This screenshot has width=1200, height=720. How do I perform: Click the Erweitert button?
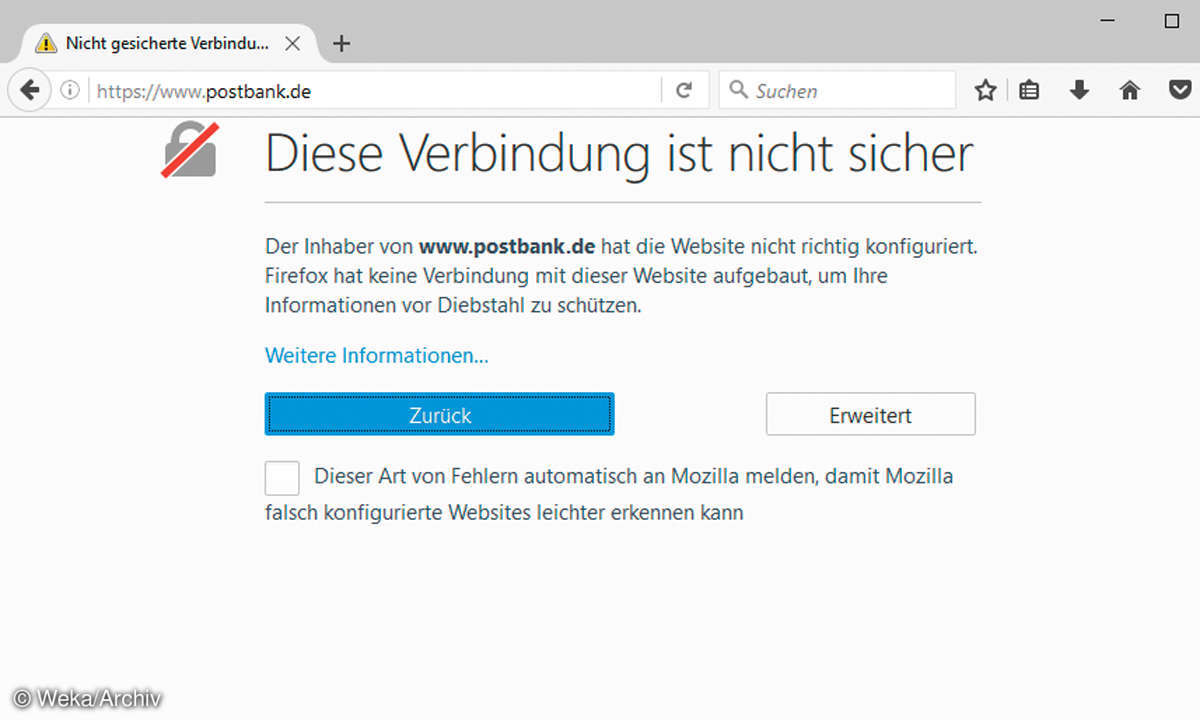pos(871,414)
